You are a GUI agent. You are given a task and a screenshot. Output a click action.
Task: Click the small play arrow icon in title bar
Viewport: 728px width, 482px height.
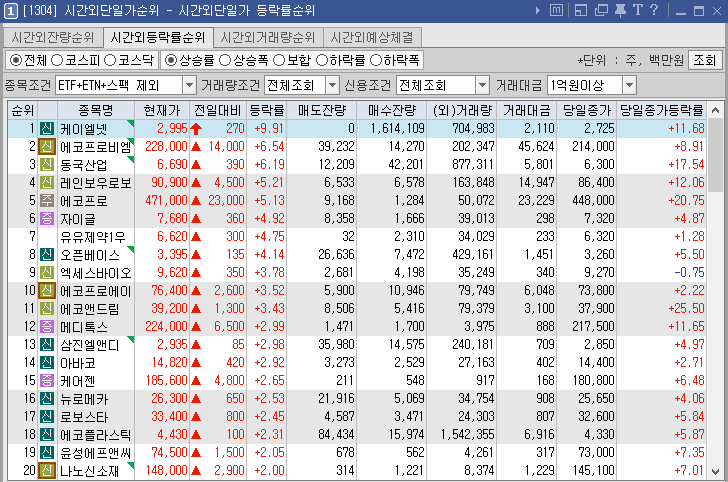pos(538,10)
